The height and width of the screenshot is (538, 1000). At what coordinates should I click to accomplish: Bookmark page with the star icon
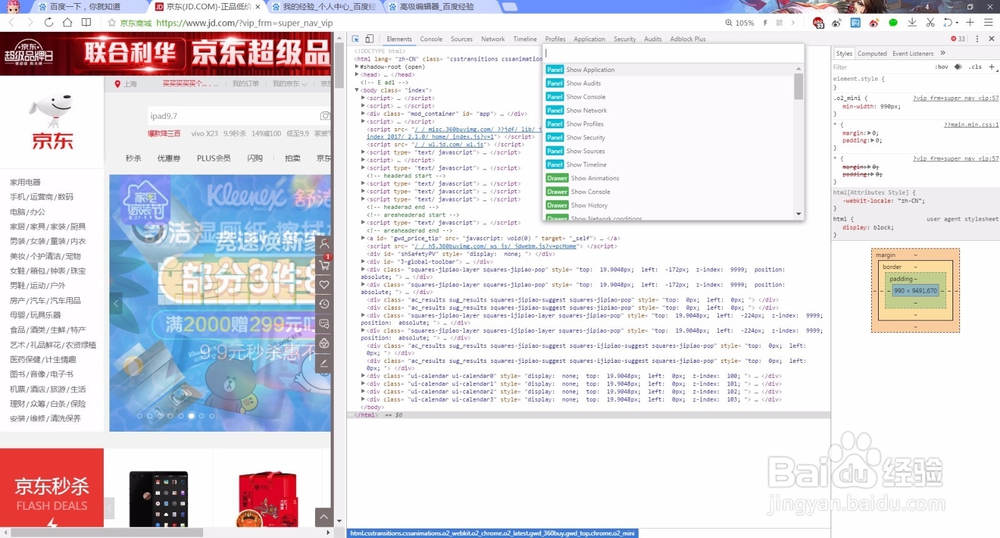tap(112, 22)
